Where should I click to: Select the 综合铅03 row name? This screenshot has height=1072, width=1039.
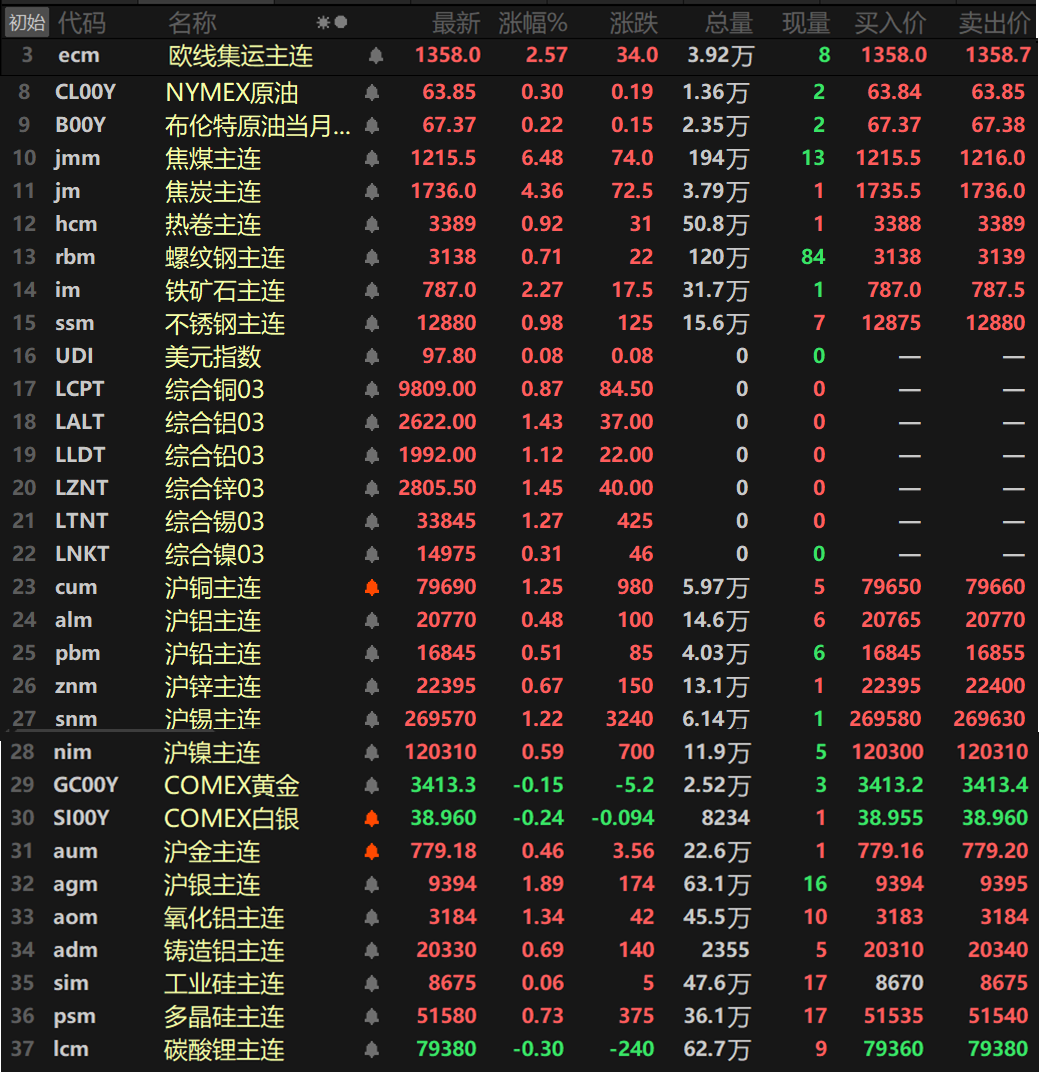[x=215, y=455]
